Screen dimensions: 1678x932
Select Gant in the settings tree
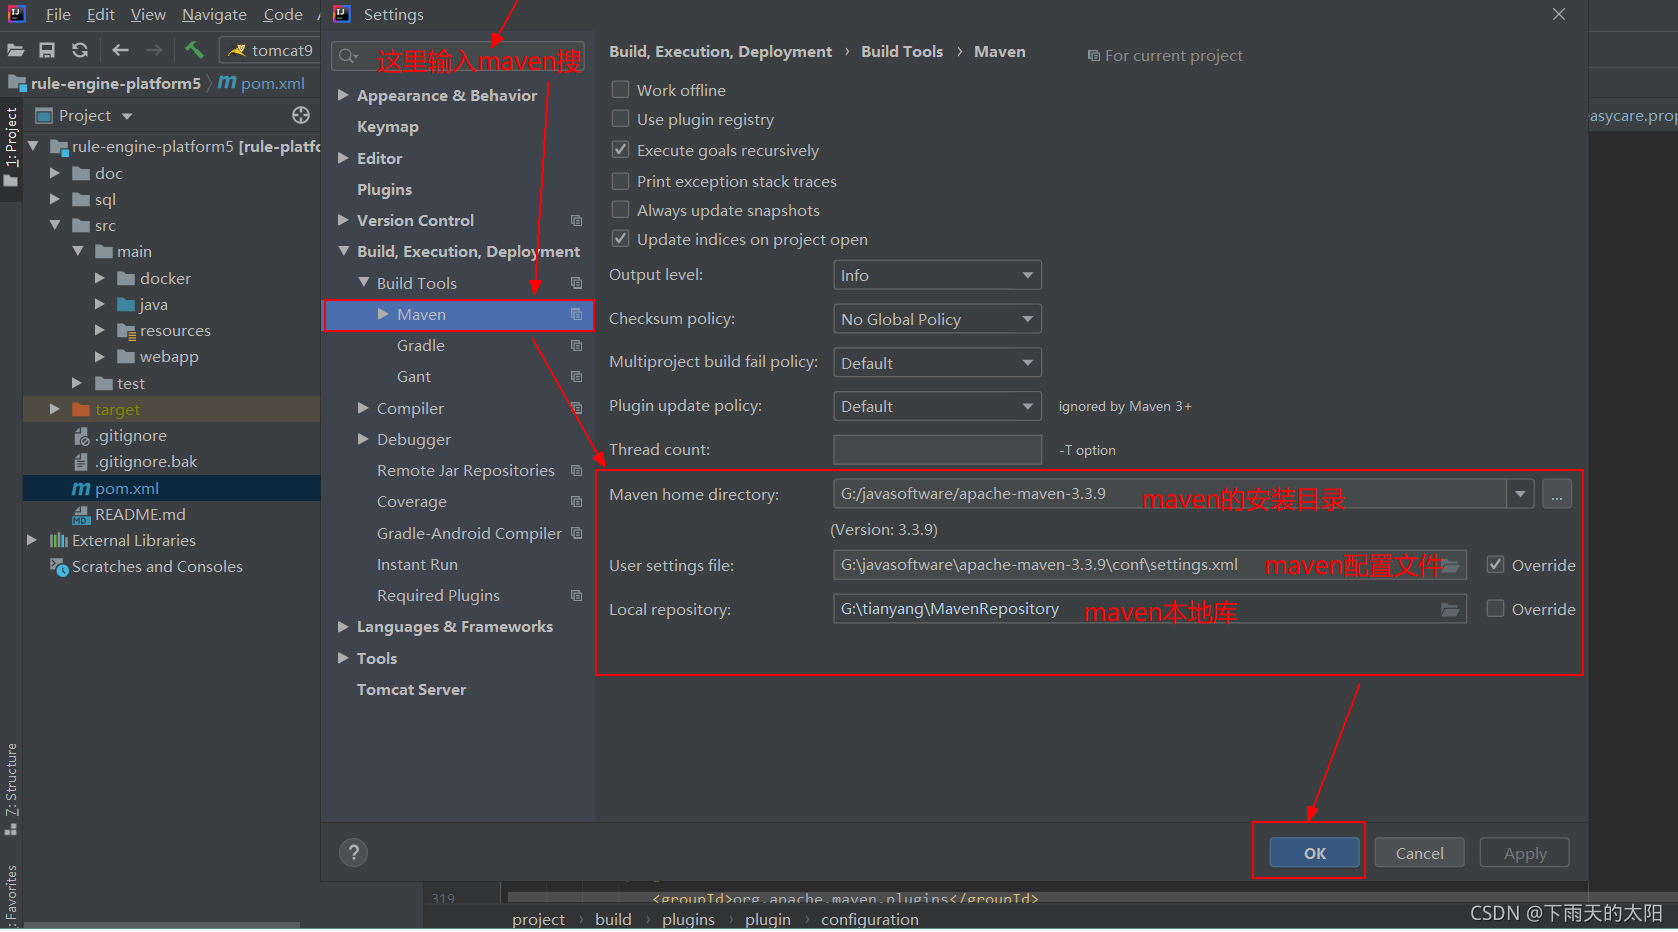414,377
